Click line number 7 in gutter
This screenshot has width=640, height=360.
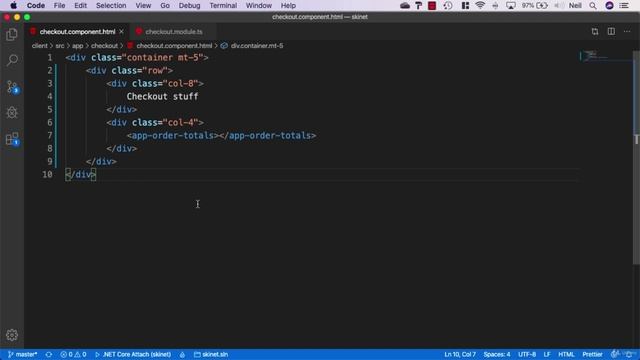click(49, 136)
